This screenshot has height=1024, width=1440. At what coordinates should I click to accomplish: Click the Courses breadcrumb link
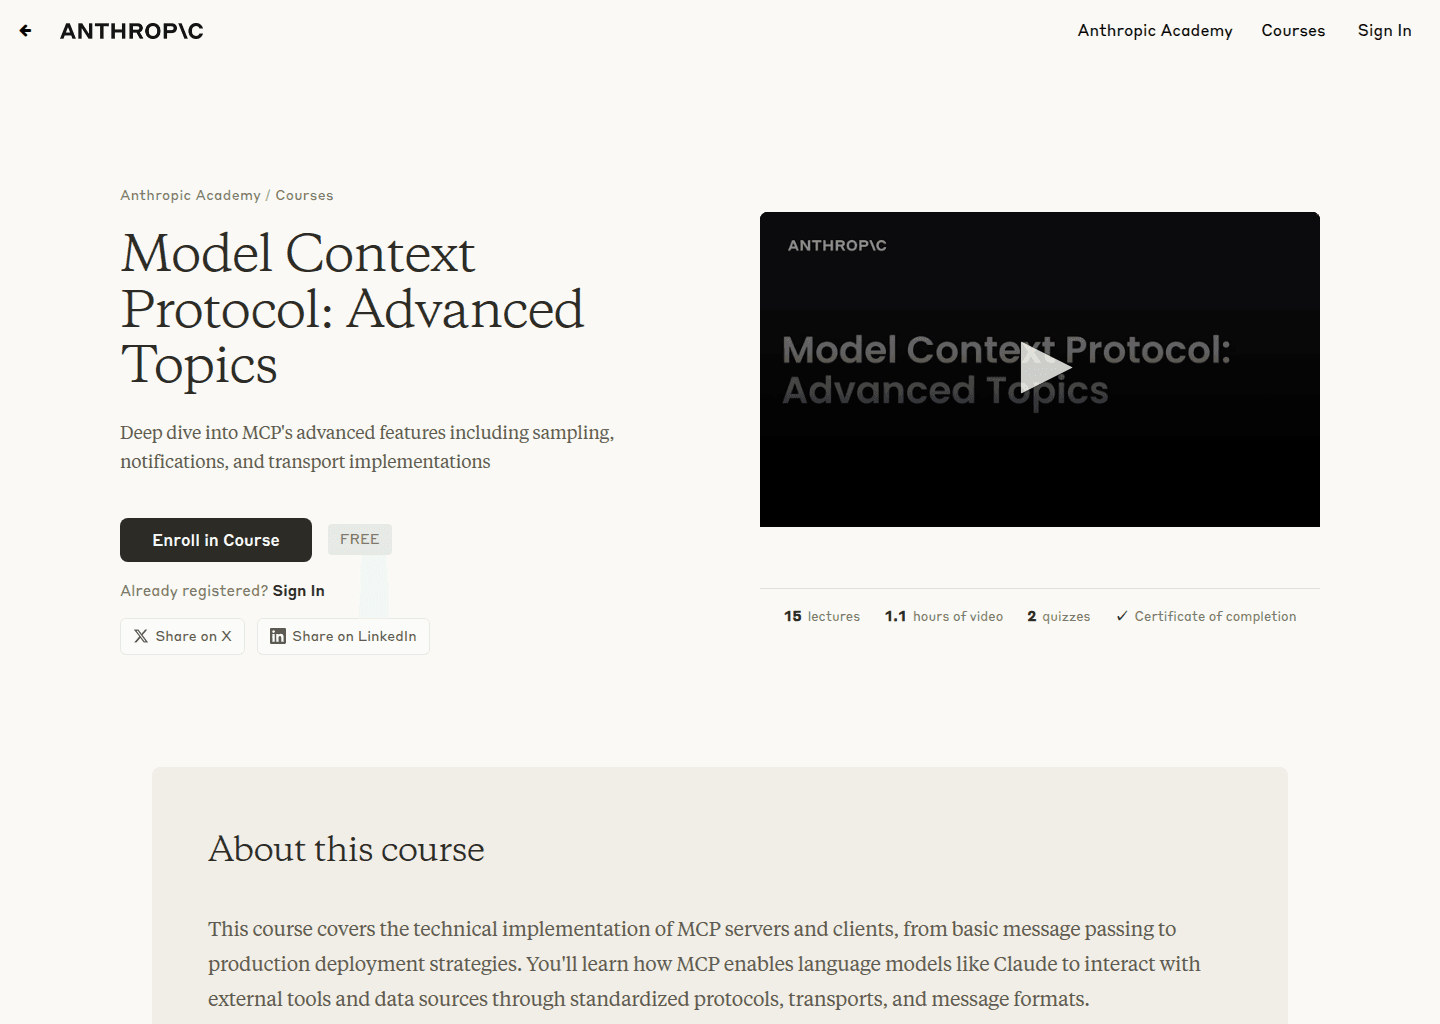[304, 195]
